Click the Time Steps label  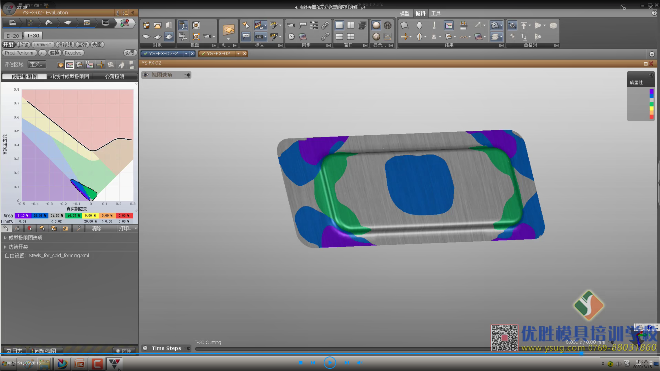pyautogui.click(x=166, y=348)
